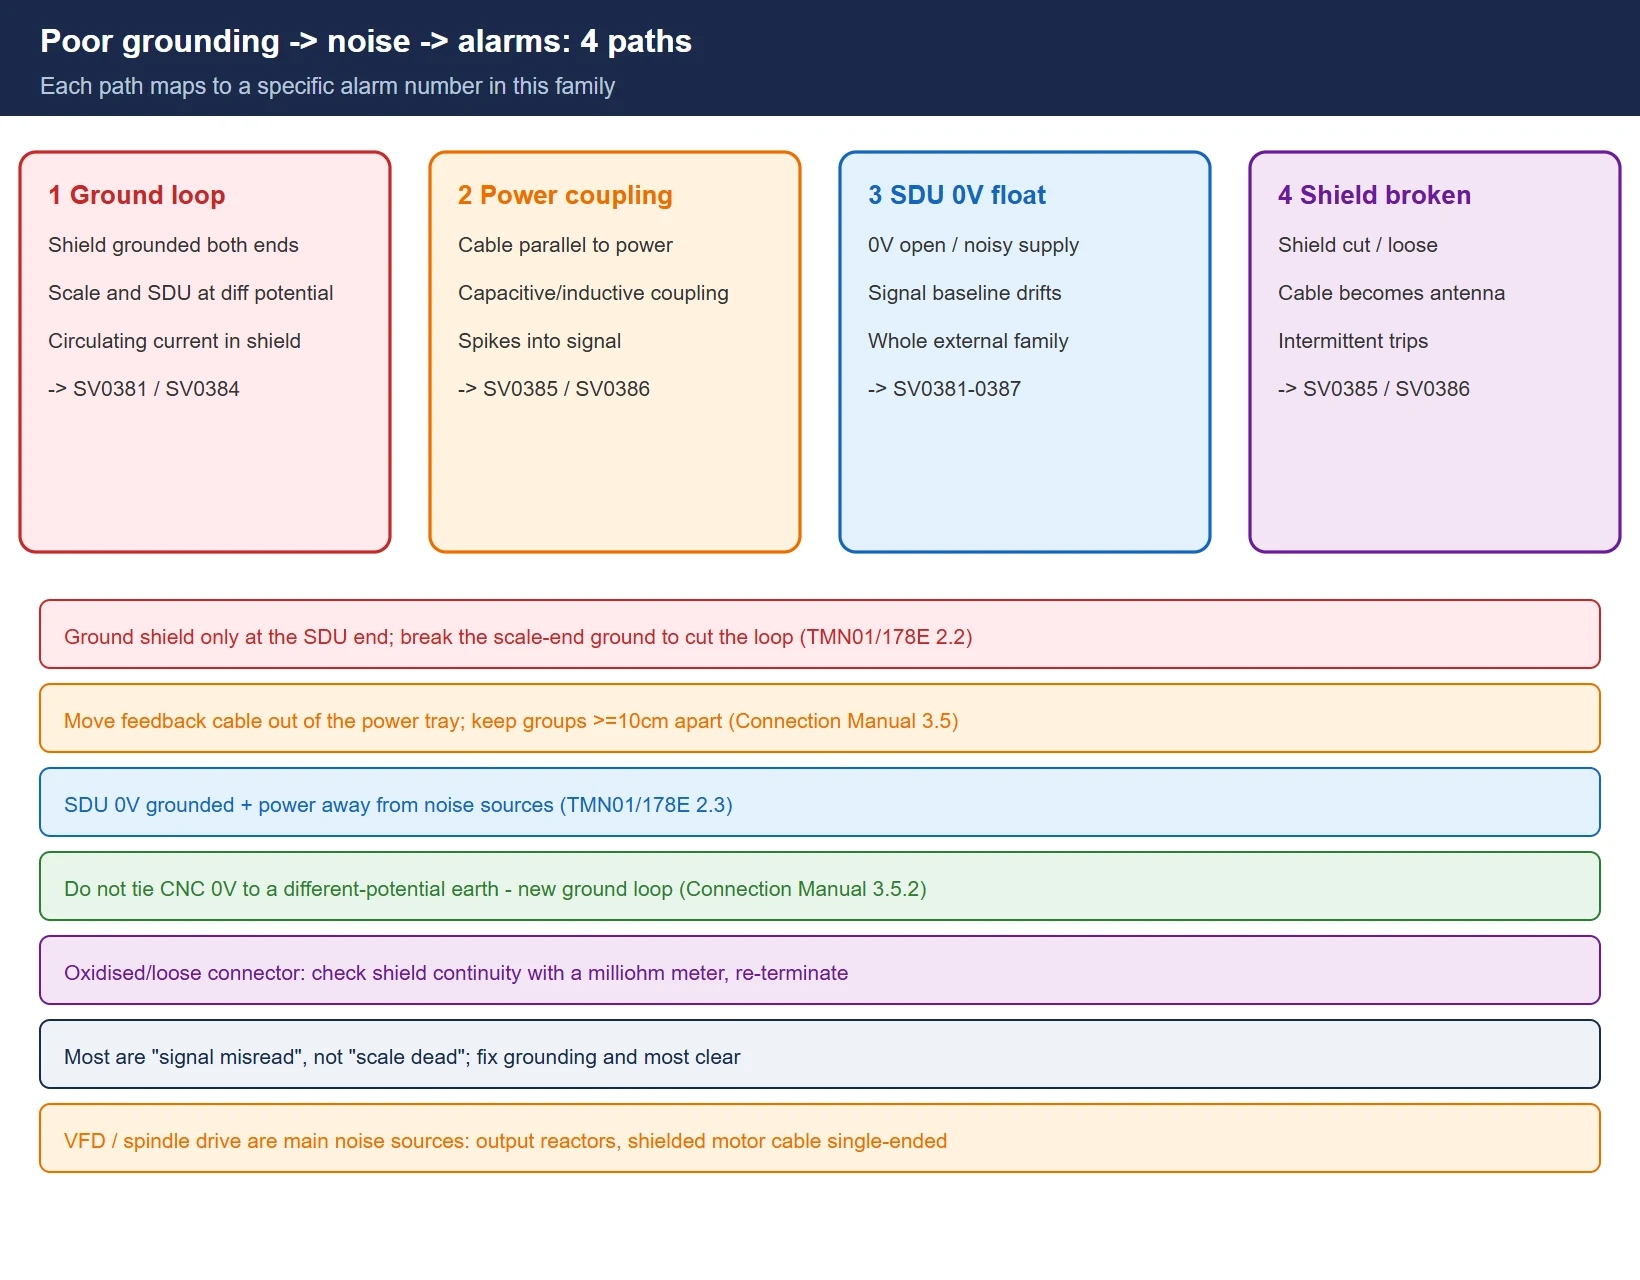This screenshot has height=1280, width=1640.
Task: Click '-> SV0385 / SV0386' under Power coupling
Action: (554, 389)
